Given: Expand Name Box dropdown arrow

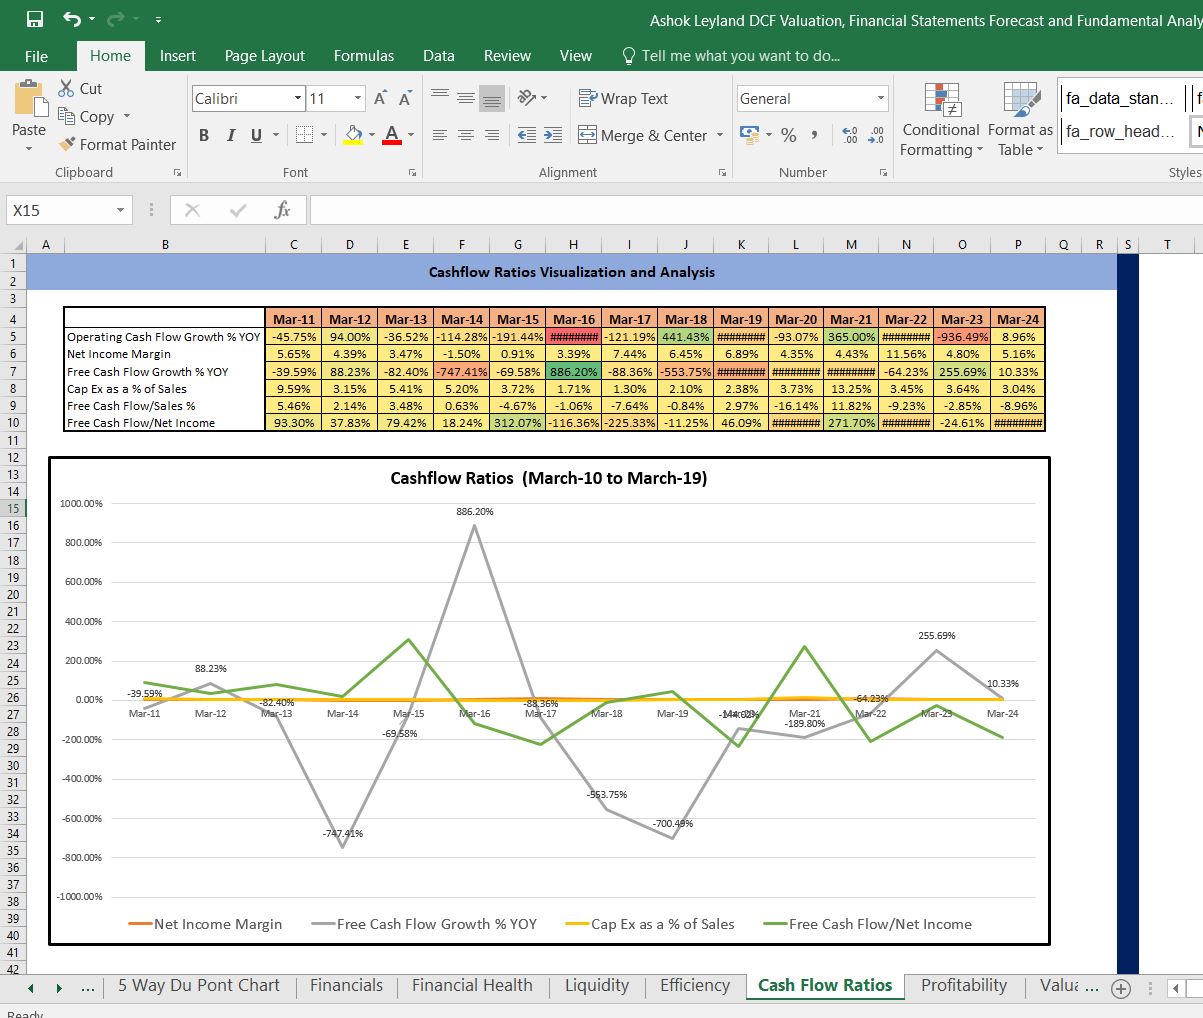Looking at the screenshot, I should click(121, 210).
